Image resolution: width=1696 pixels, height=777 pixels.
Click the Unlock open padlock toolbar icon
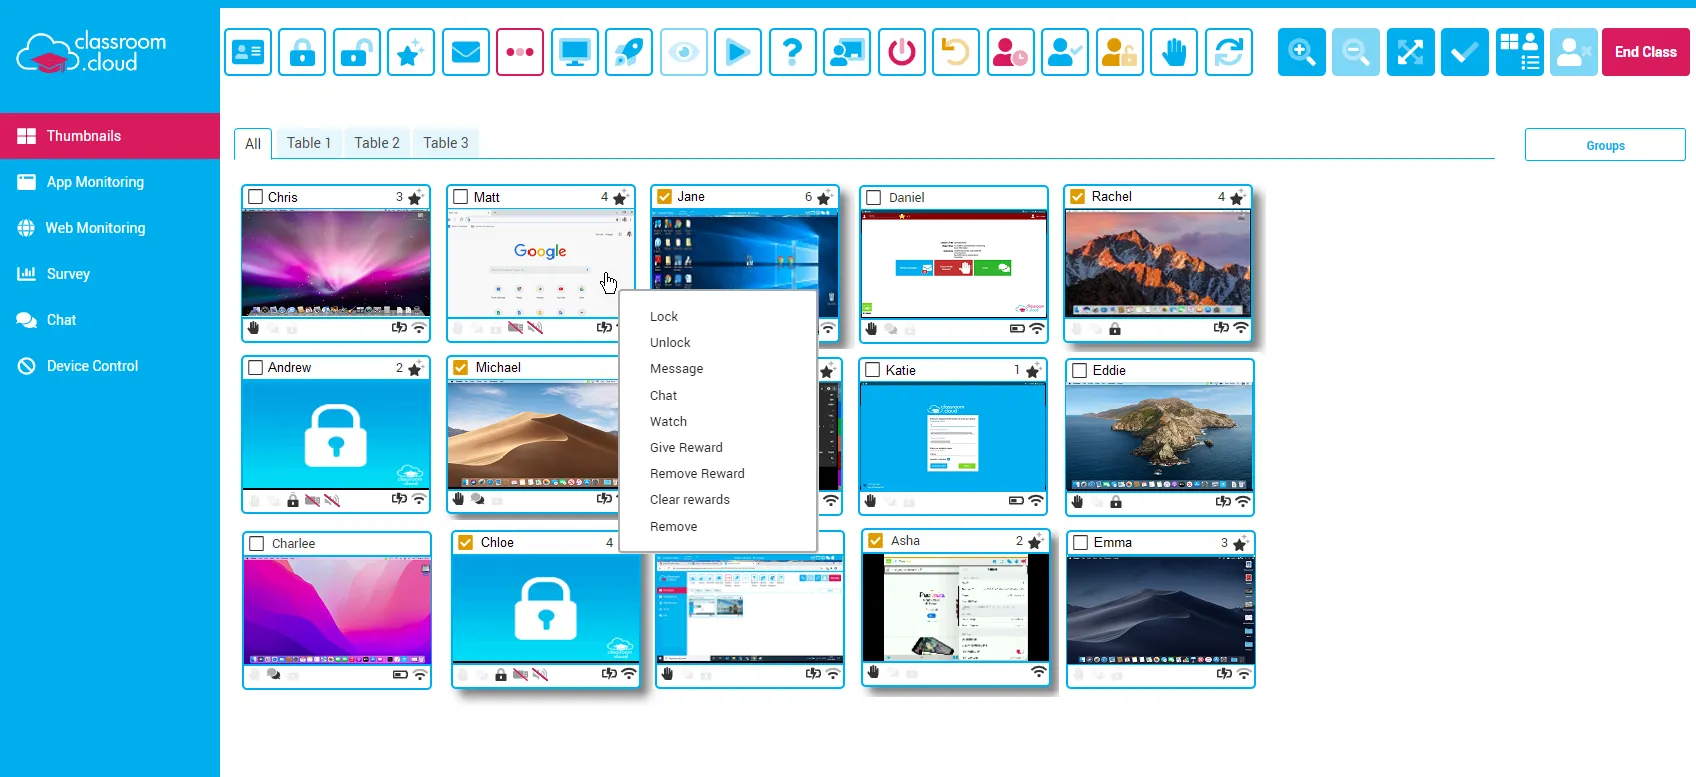[x=356, y=52]
